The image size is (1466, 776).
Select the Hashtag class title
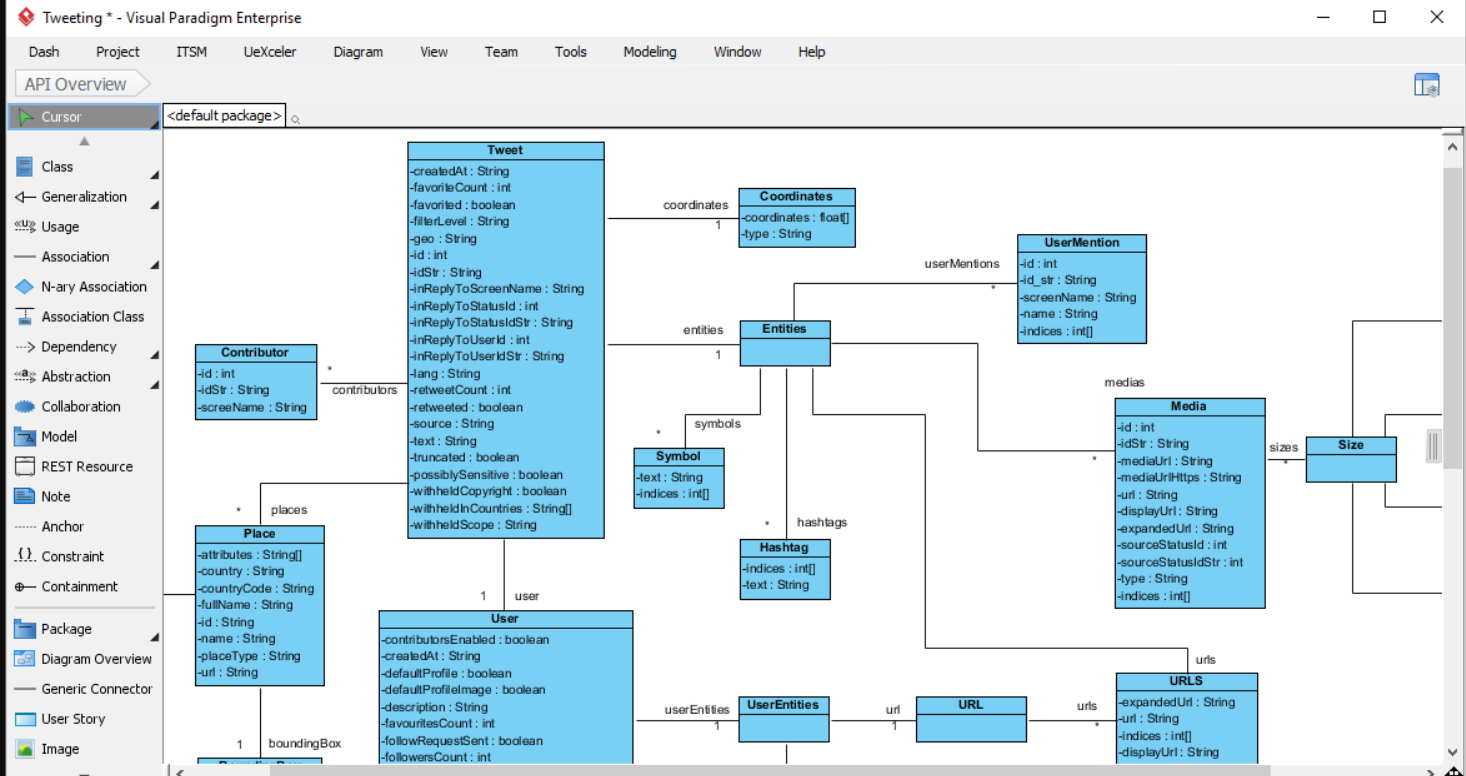coord(784,548)
